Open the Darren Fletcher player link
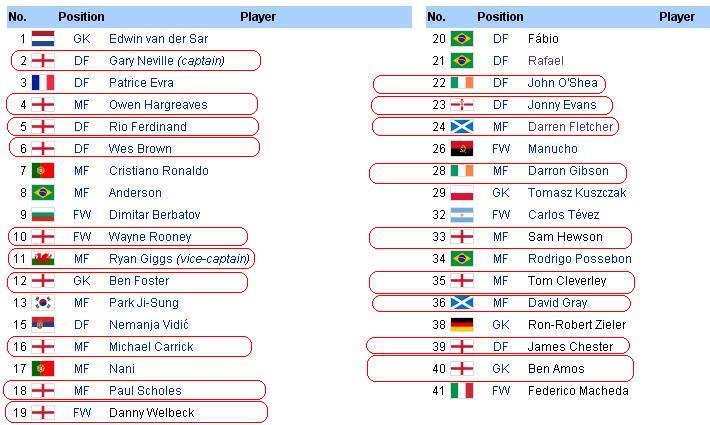The height and width of the screenshot is (425, 710). pyautogui.click(x=570, y=127)
